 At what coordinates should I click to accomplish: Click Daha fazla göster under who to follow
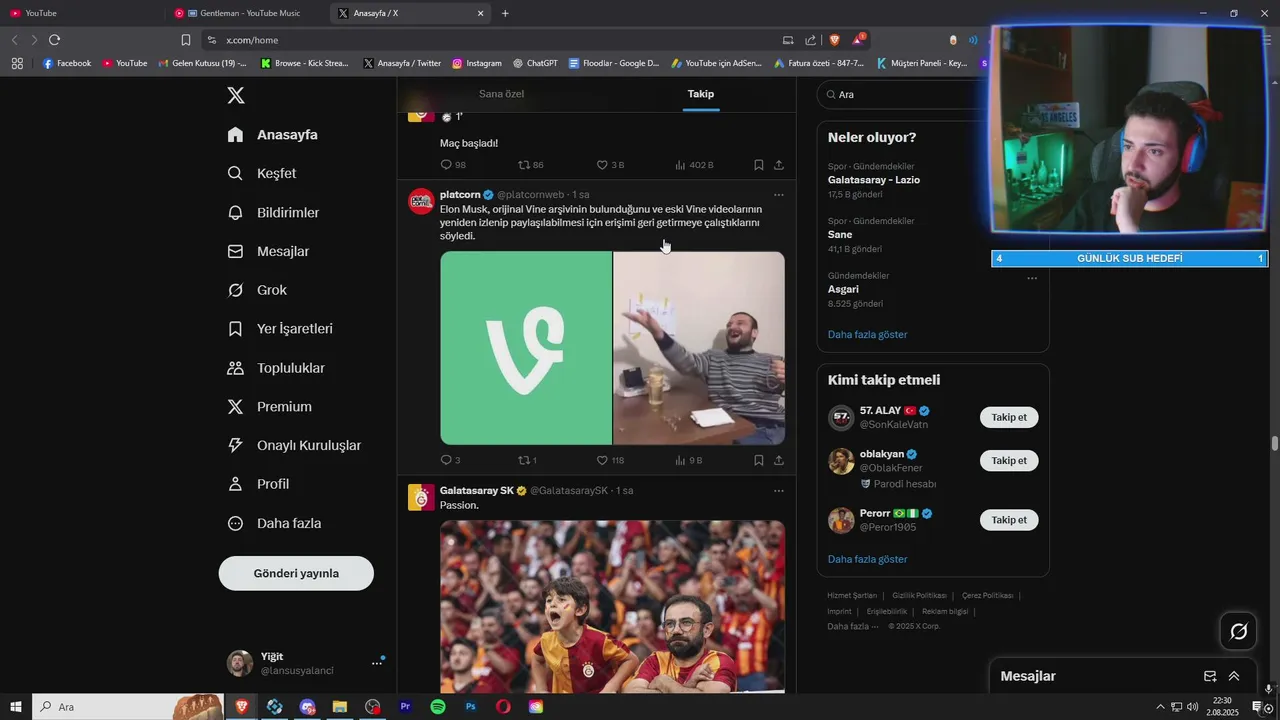point(867,559)
